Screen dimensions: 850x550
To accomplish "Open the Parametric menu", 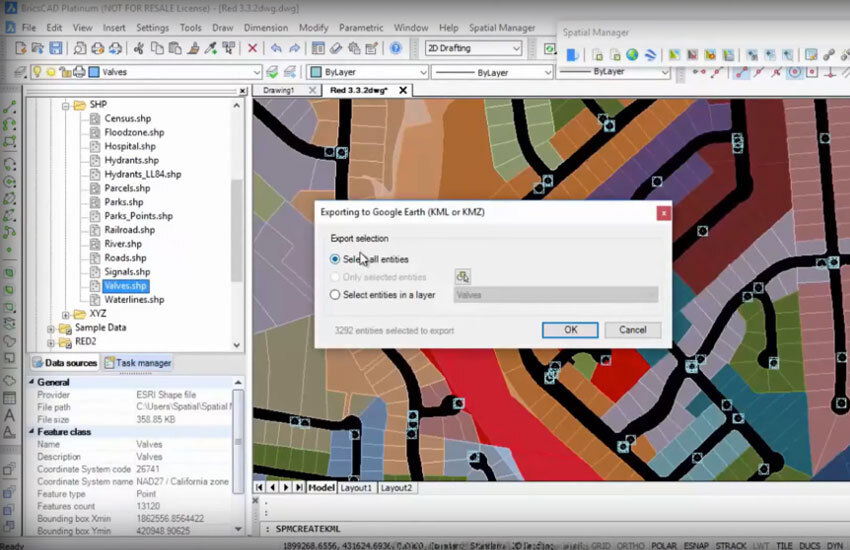I will (360, 28).
